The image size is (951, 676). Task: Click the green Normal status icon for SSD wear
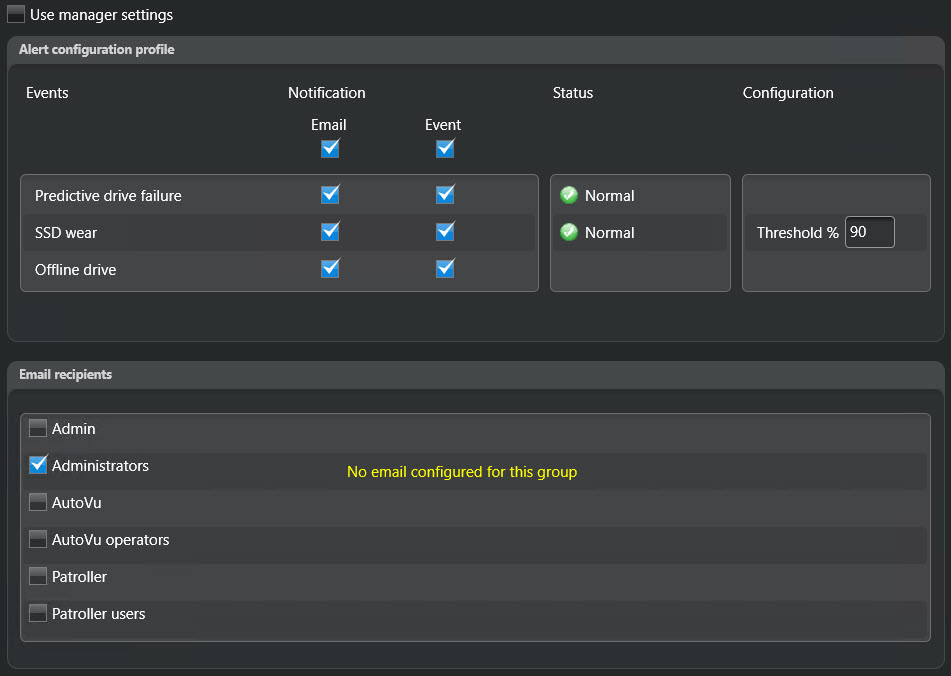point(568,232)
